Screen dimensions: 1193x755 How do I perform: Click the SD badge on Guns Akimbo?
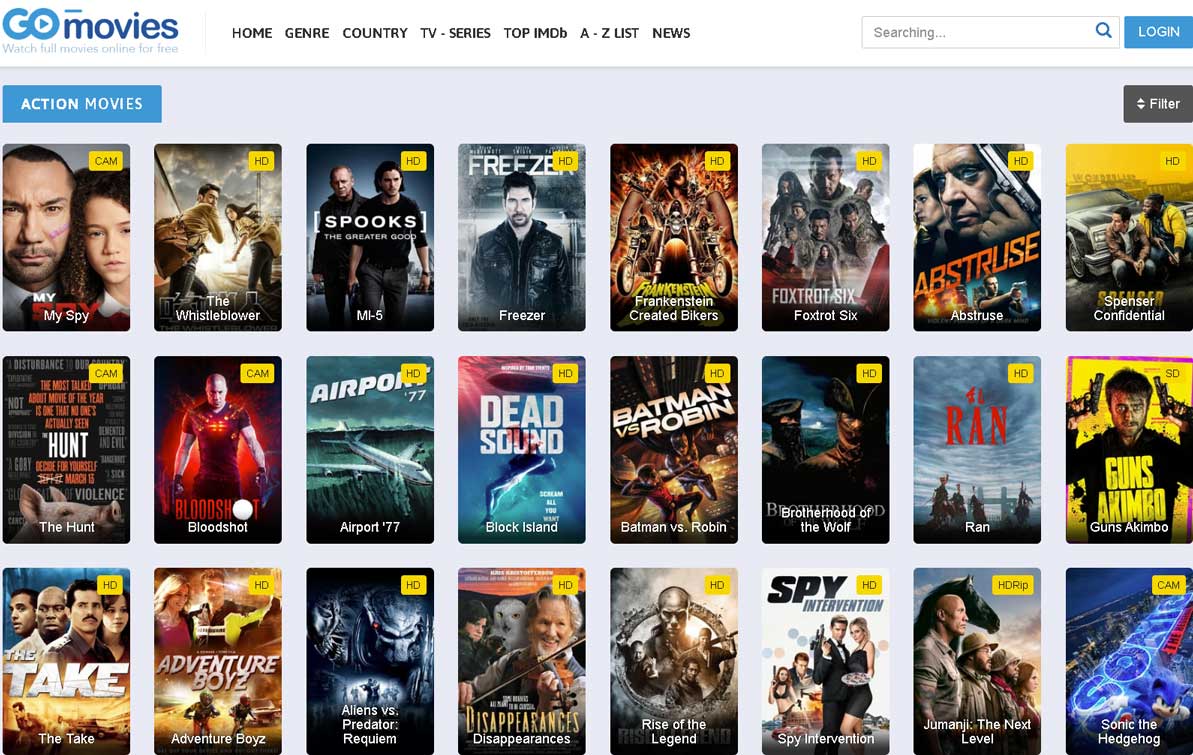[x=1172, y=373]
